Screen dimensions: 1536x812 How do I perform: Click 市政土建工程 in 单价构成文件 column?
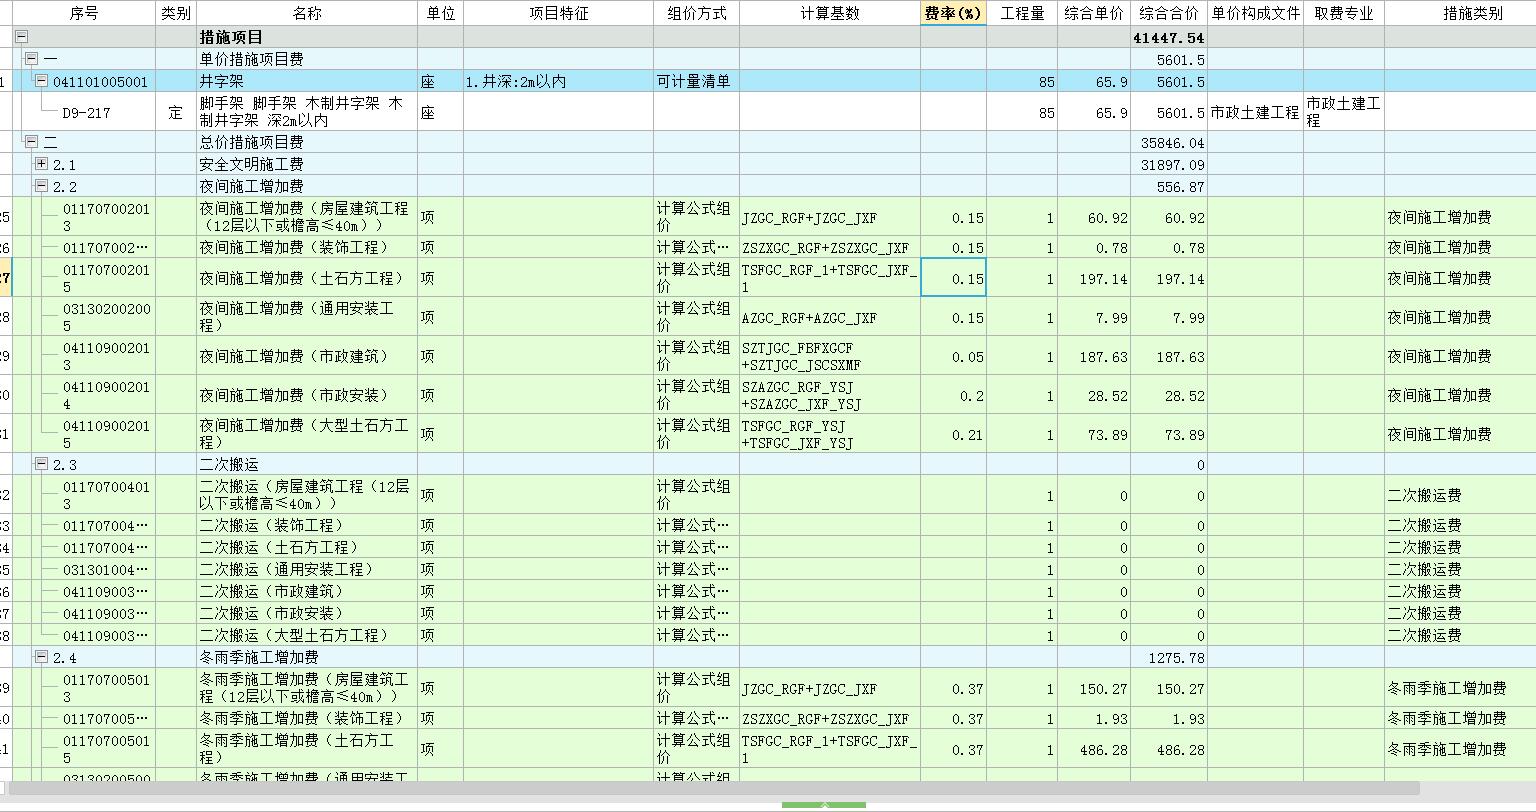[1255, 112]
